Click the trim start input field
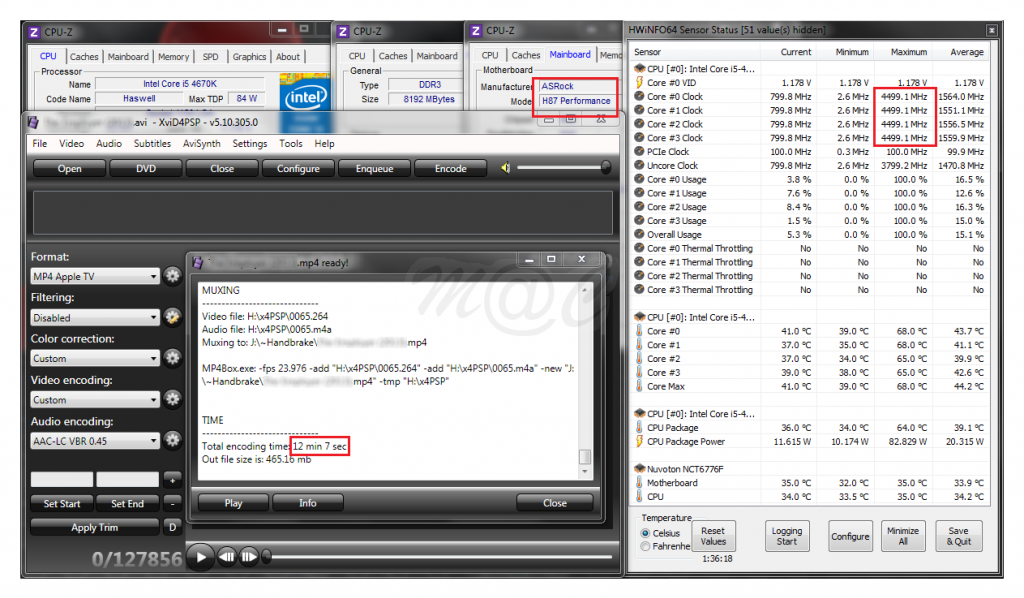Viewport: 1024px width, 598px height. point(62,480)
